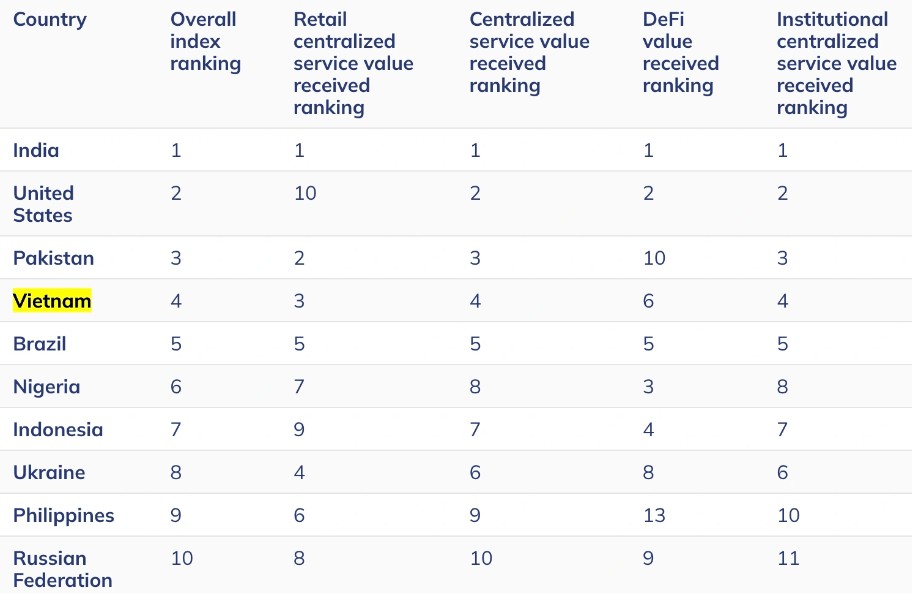Click the Ukraine row label
This screenshot has height=593, width=912.
(49, 473)
